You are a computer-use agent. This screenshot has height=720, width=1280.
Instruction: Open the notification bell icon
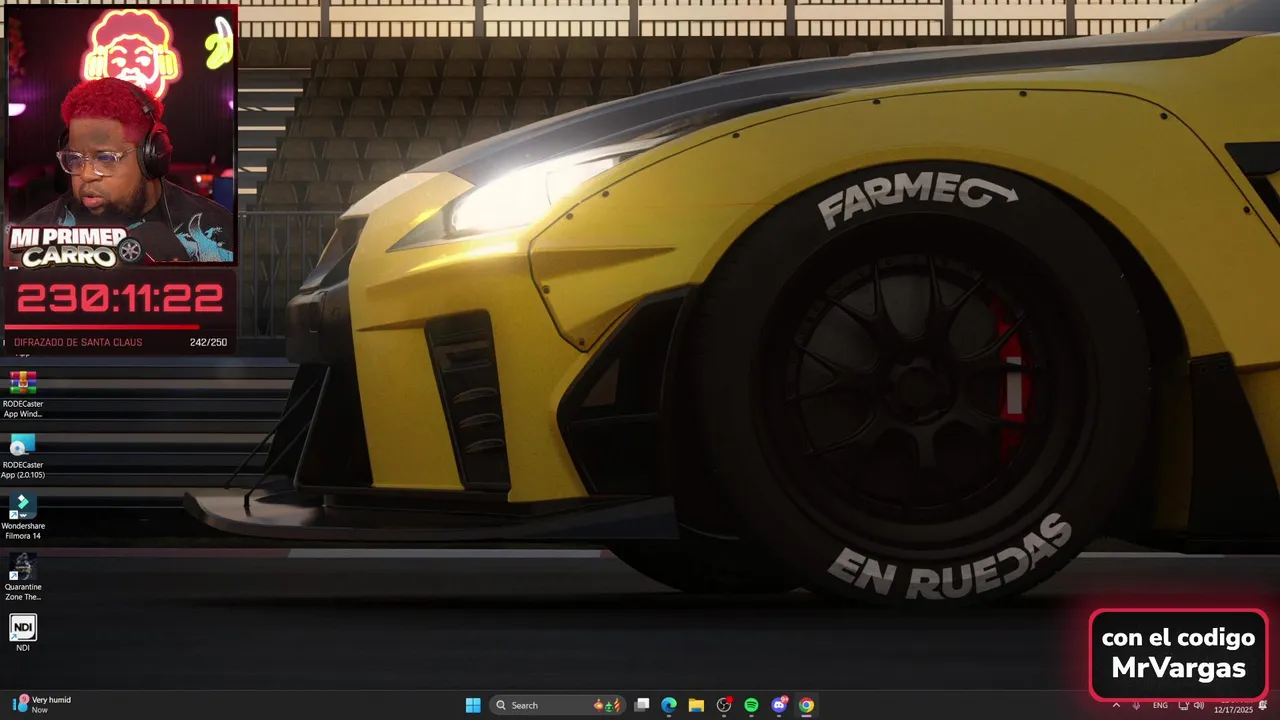click(1263, 705)
